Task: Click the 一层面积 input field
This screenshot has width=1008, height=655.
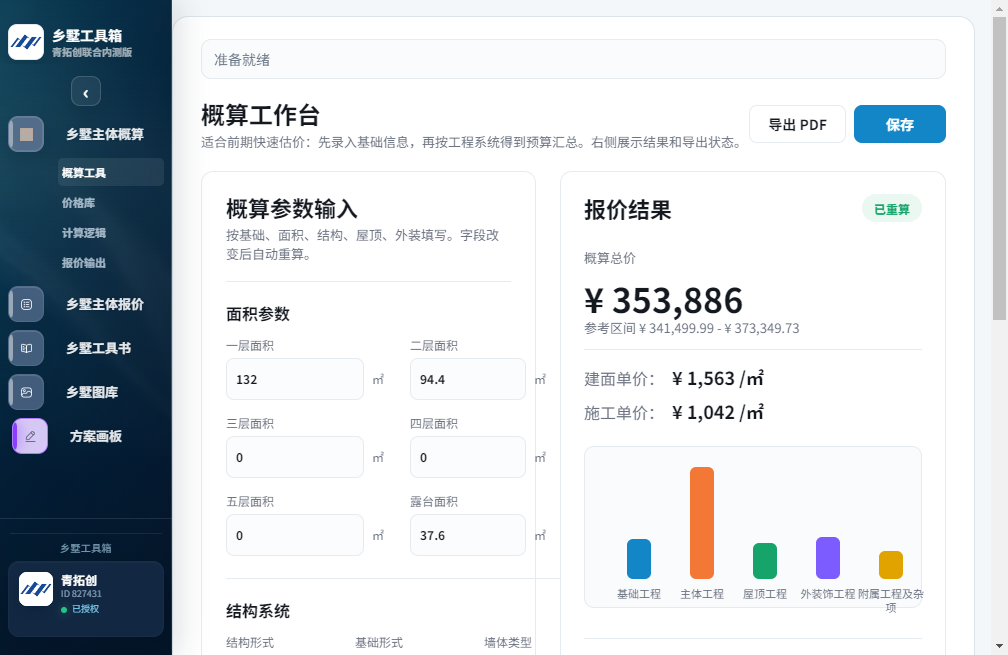Action: point(295,379)
